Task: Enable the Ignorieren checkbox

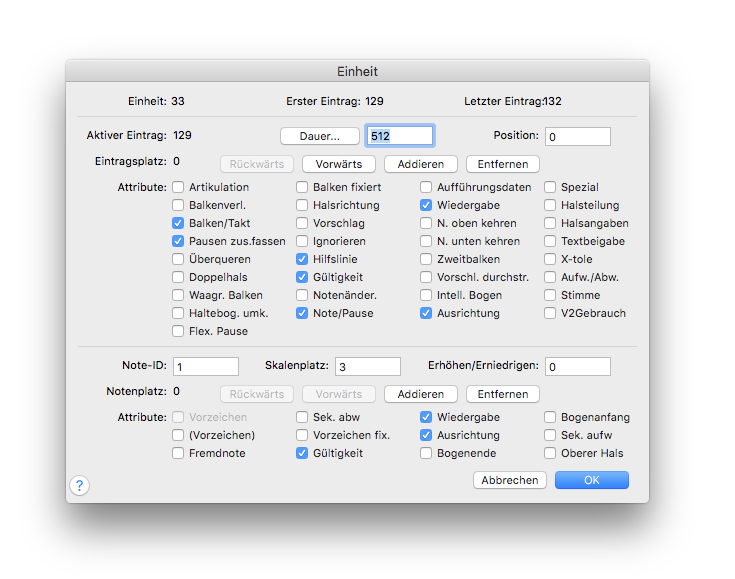Action: (302, 241)
